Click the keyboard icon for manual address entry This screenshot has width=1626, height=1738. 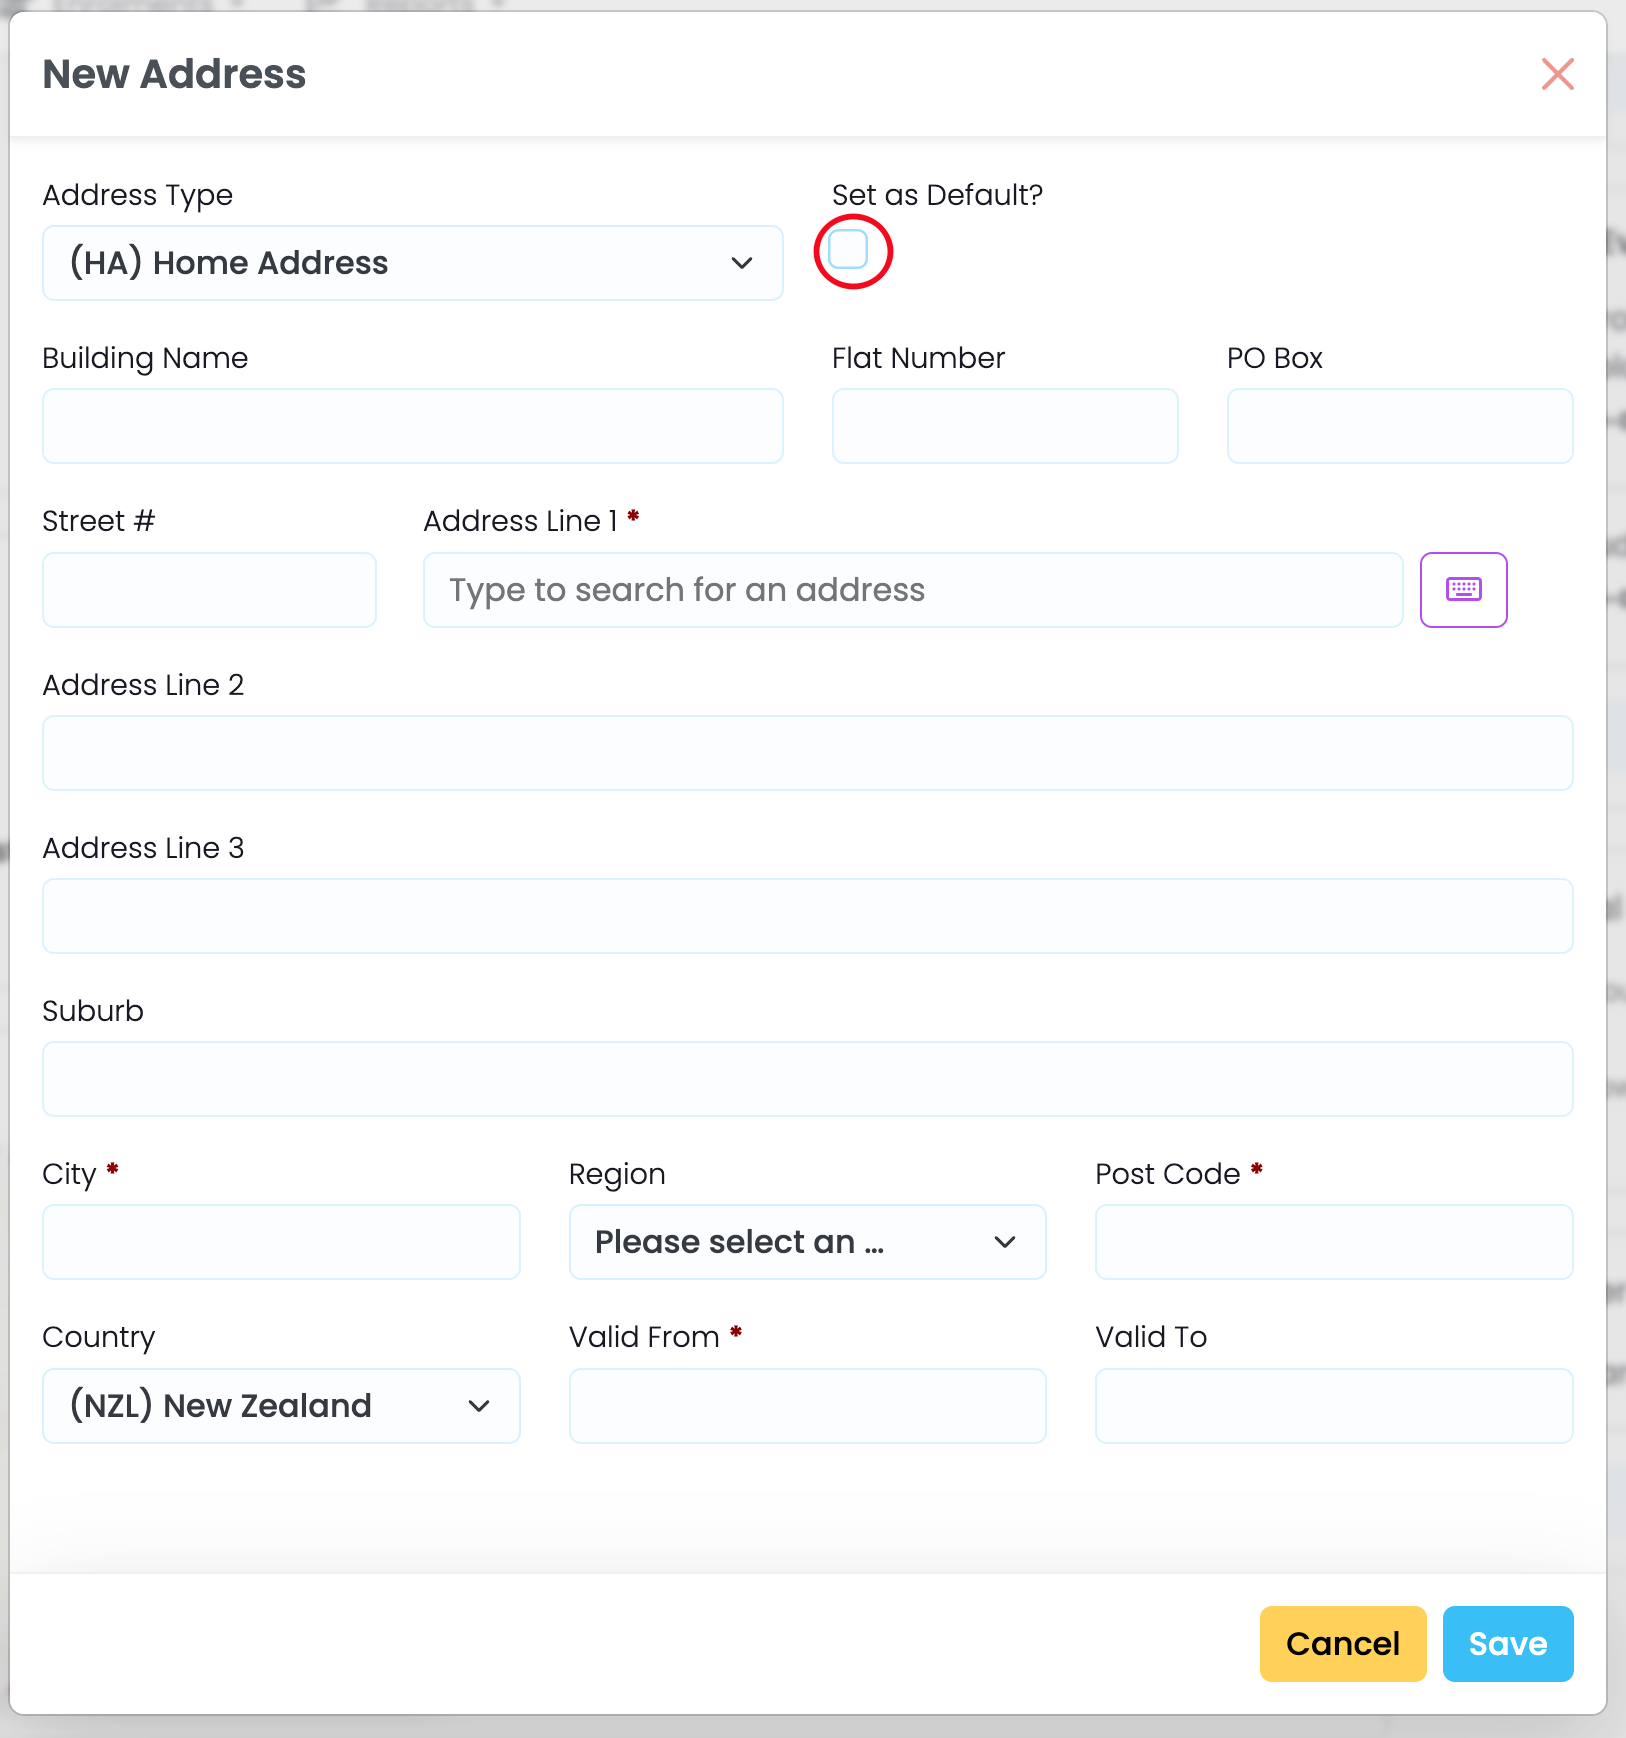[x=1463, y=590]
